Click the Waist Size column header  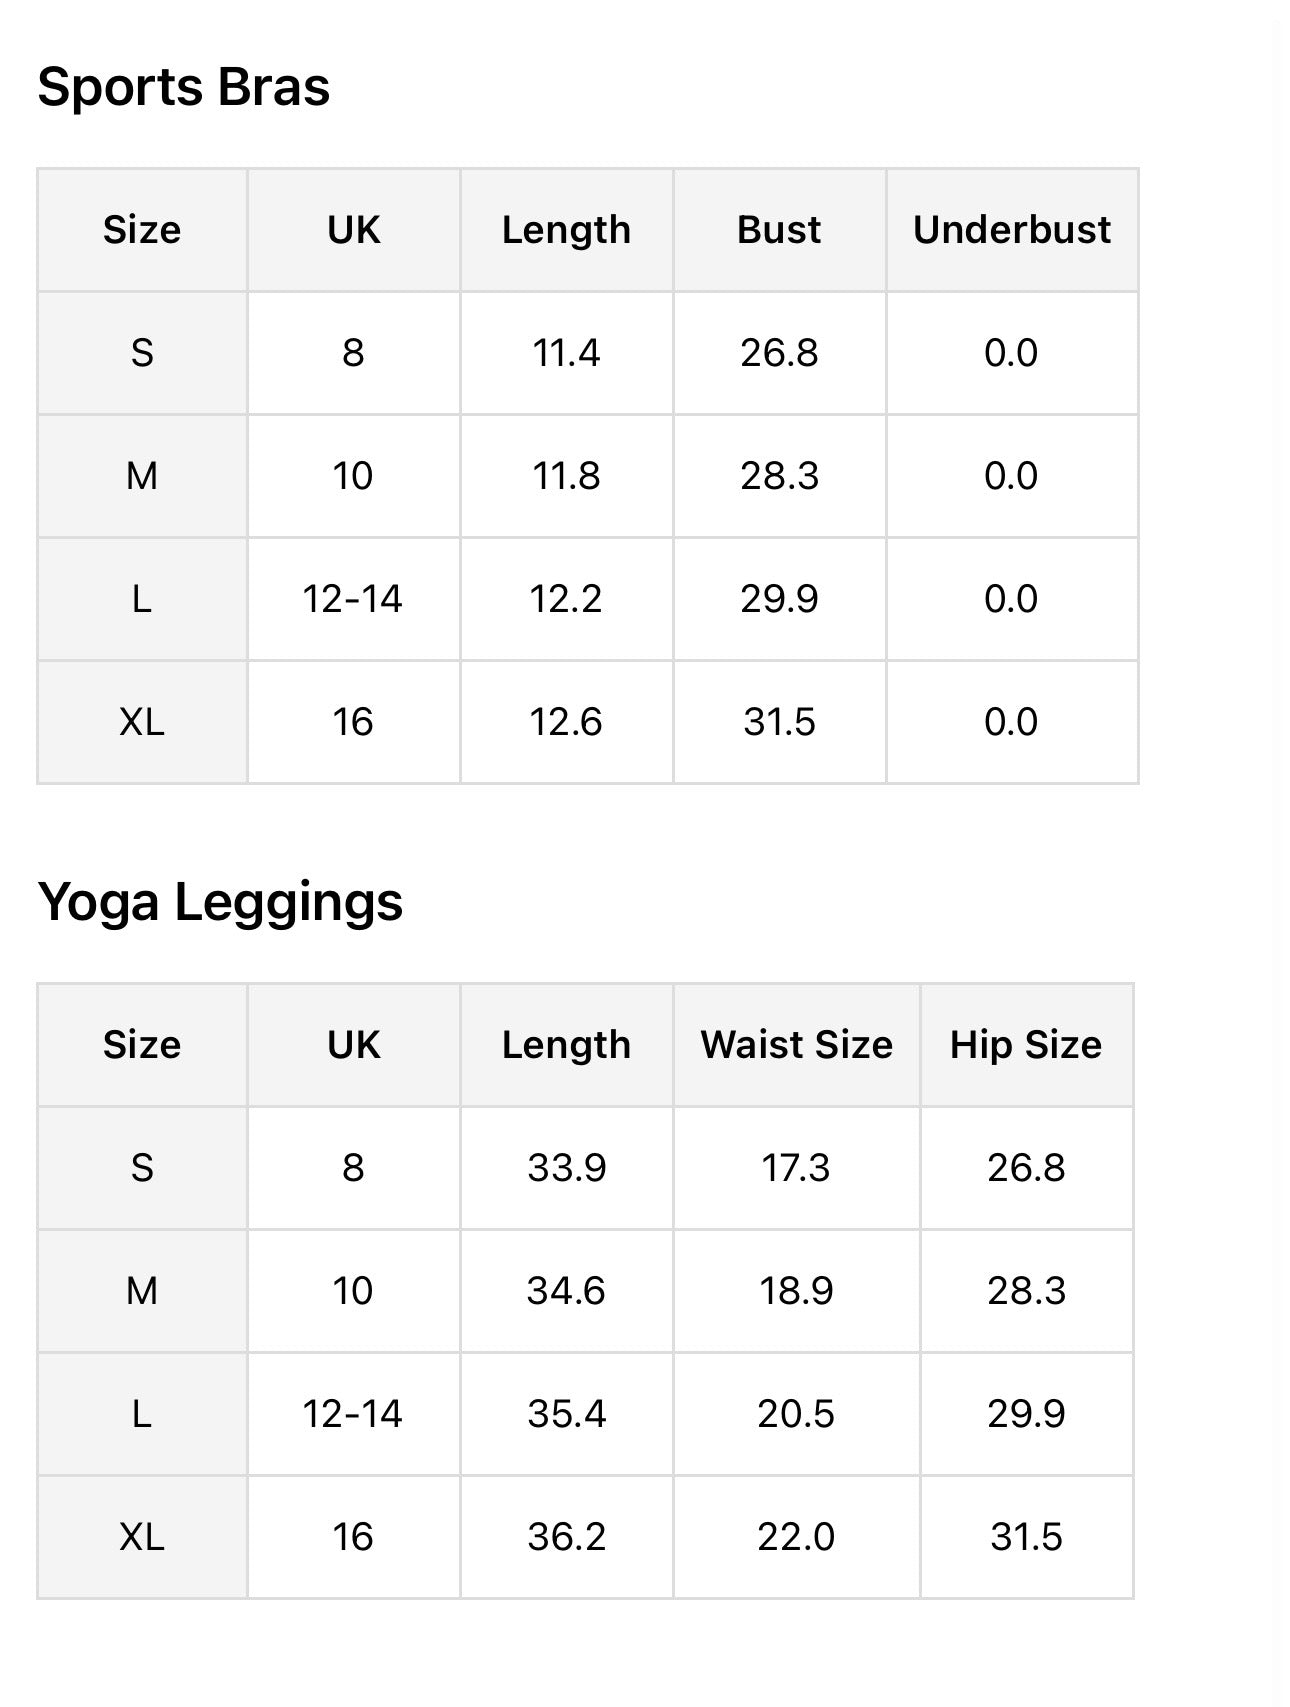pyautogui.click(x=796, y=1045)
